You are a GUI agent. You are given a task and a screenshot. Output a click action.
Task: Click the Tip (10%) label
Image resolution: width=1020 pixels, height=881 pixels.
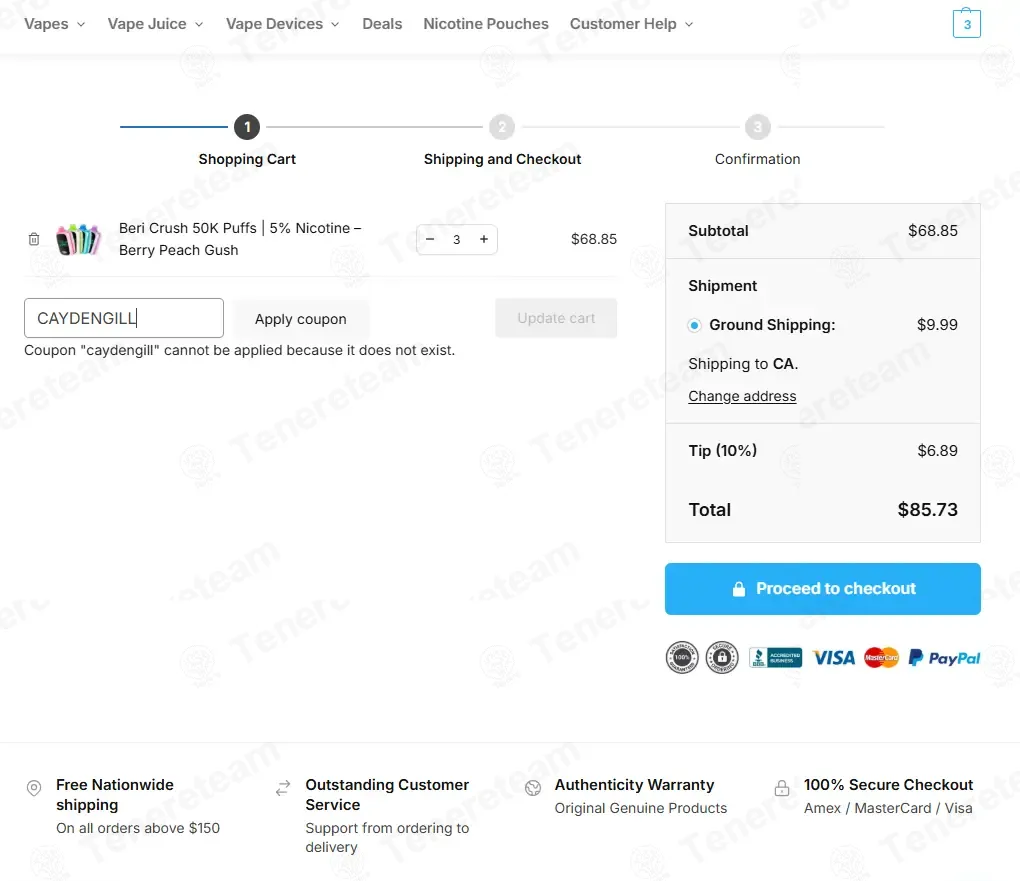pyautogui.click(x=723, y=450)
